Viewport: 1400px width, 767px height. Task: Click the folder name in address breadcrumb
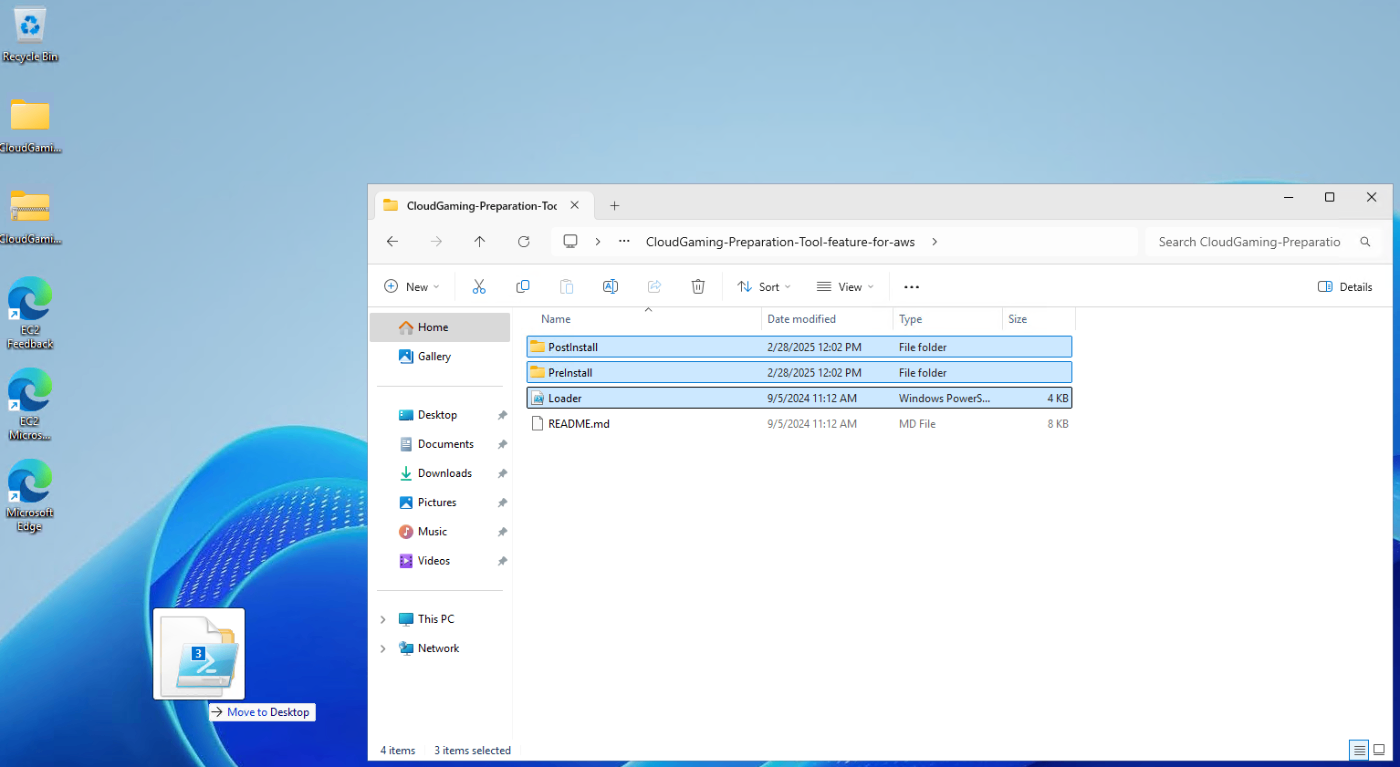tap(780, 242)
